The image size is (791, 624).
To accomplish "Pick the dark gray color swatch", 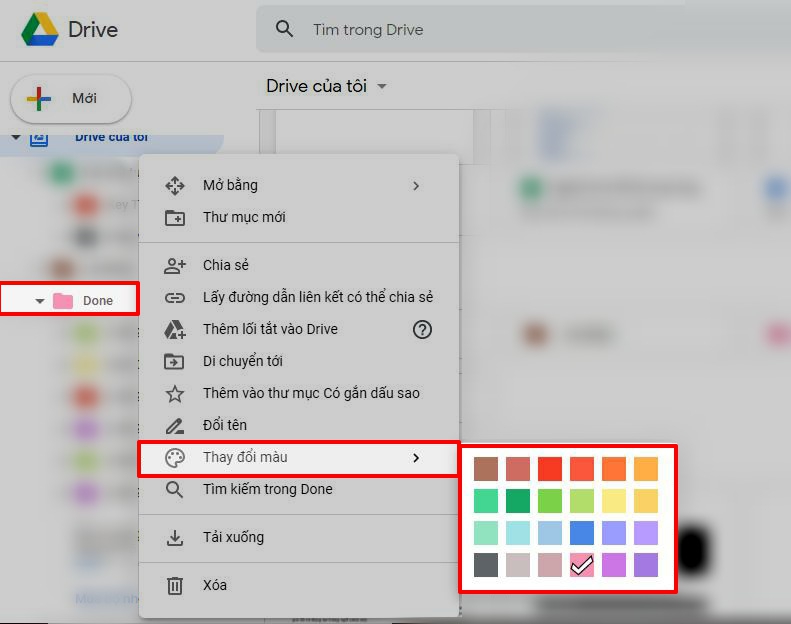I will click(x=486, y=565).
